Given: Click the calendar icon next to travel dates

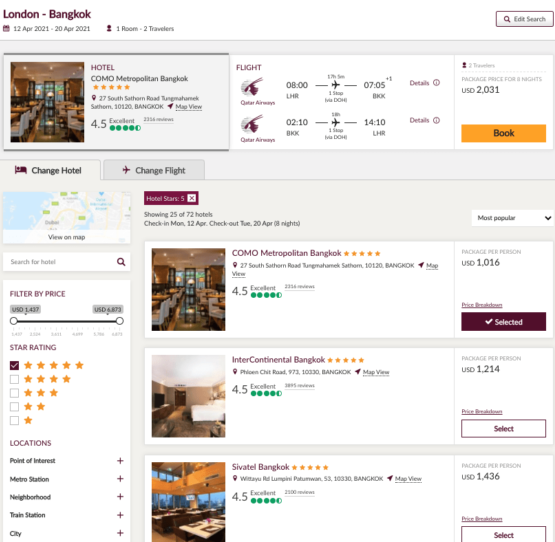Looking at the screenshot, I should pos(6,28).
